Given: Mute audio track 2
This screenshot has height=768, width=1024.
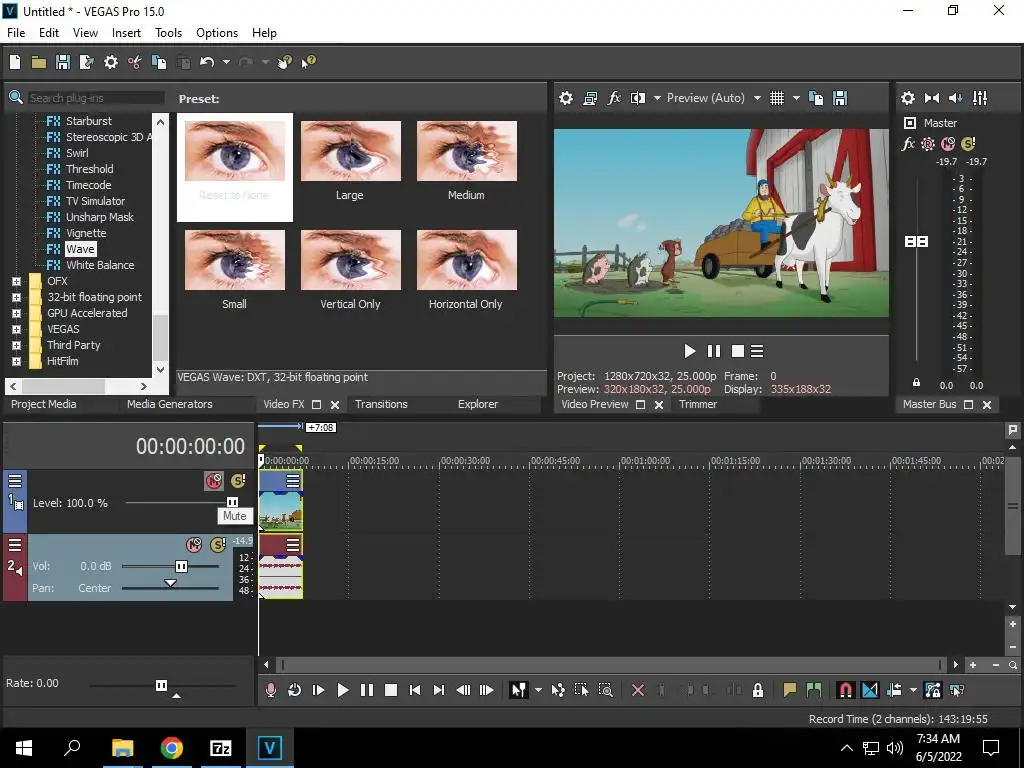Looking at the screenshot, I should pyautogui.click(x=194, y=545).
